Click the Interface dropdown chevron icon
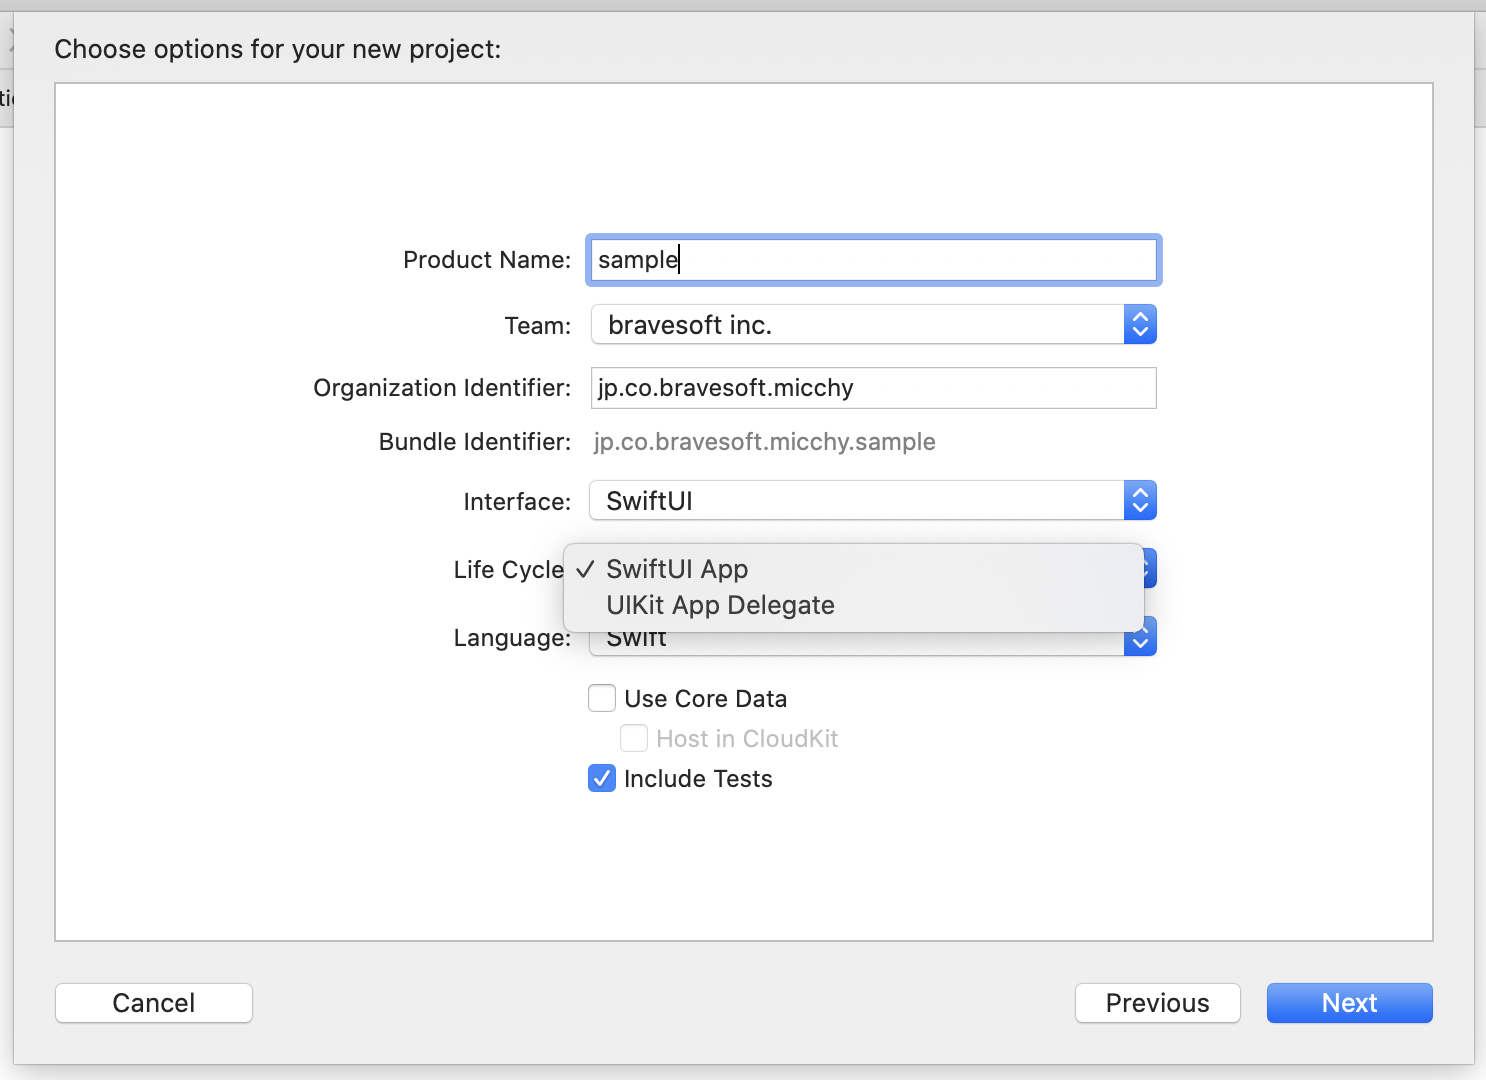Screen dimensions: 1486x1080 [1140, 500]
